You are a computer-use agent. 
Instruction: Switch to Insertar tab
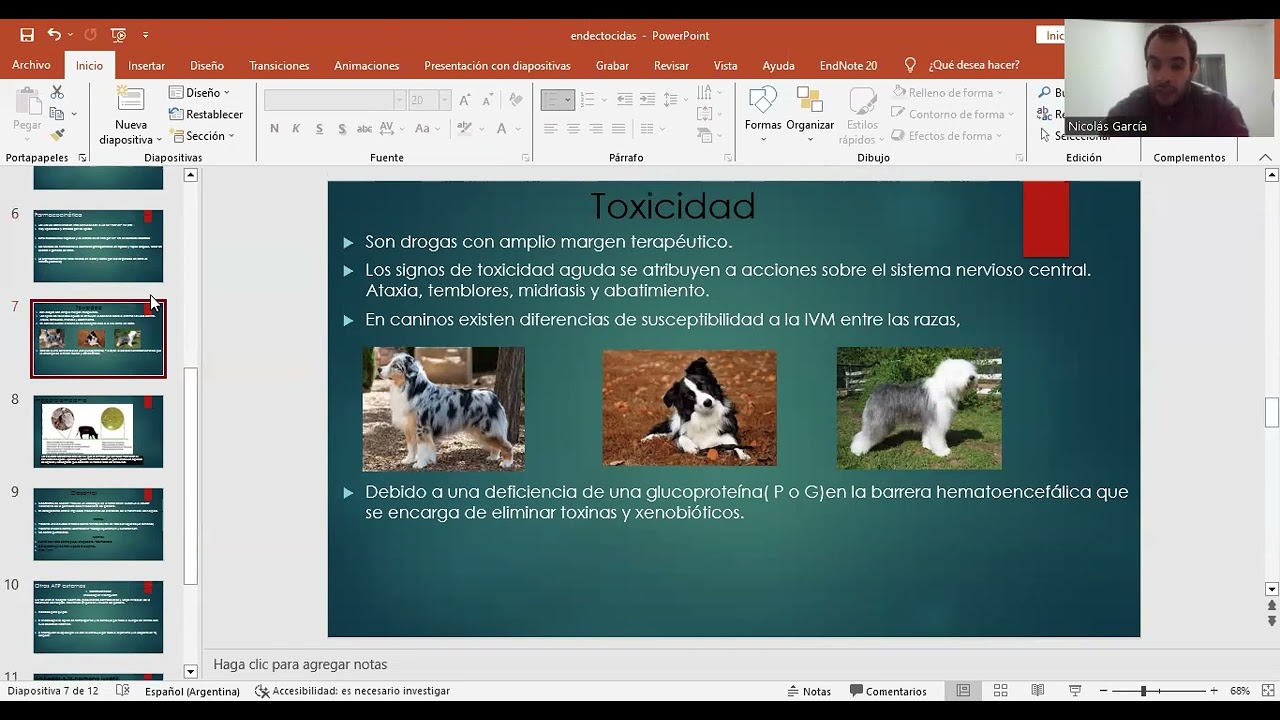point(147,65)
